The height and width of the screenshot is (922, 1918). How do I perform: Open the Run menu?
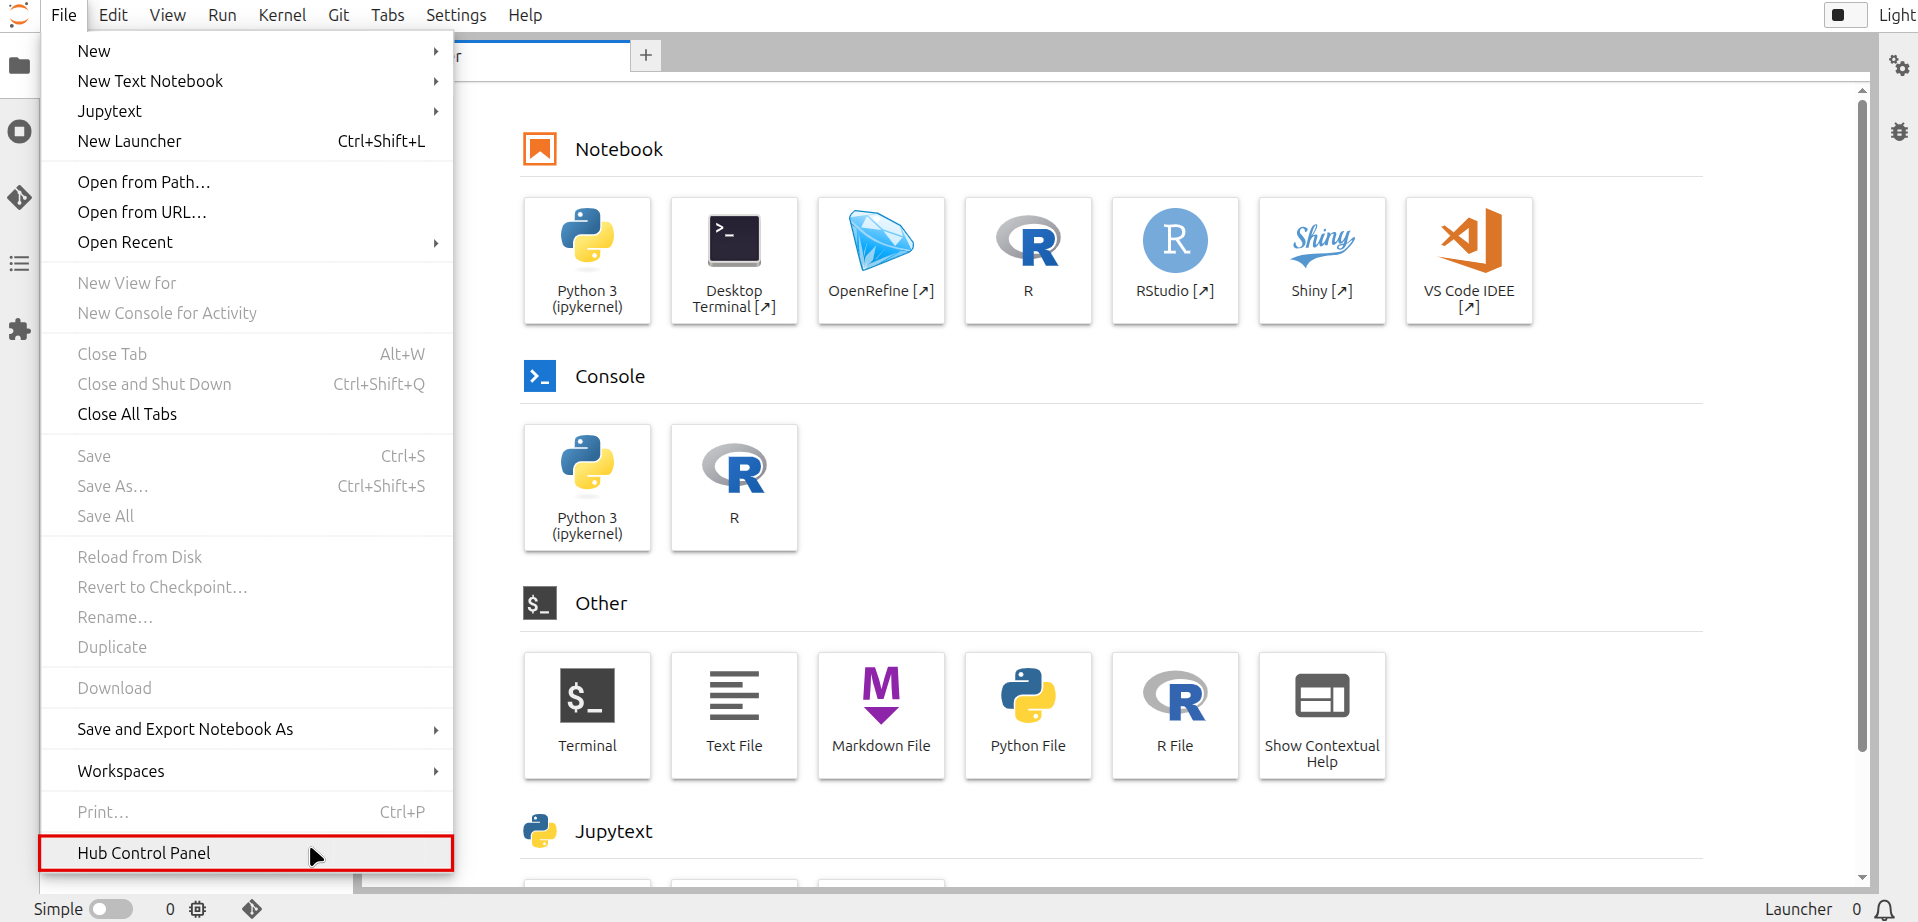pyautogui.click(x=222, y=15)
